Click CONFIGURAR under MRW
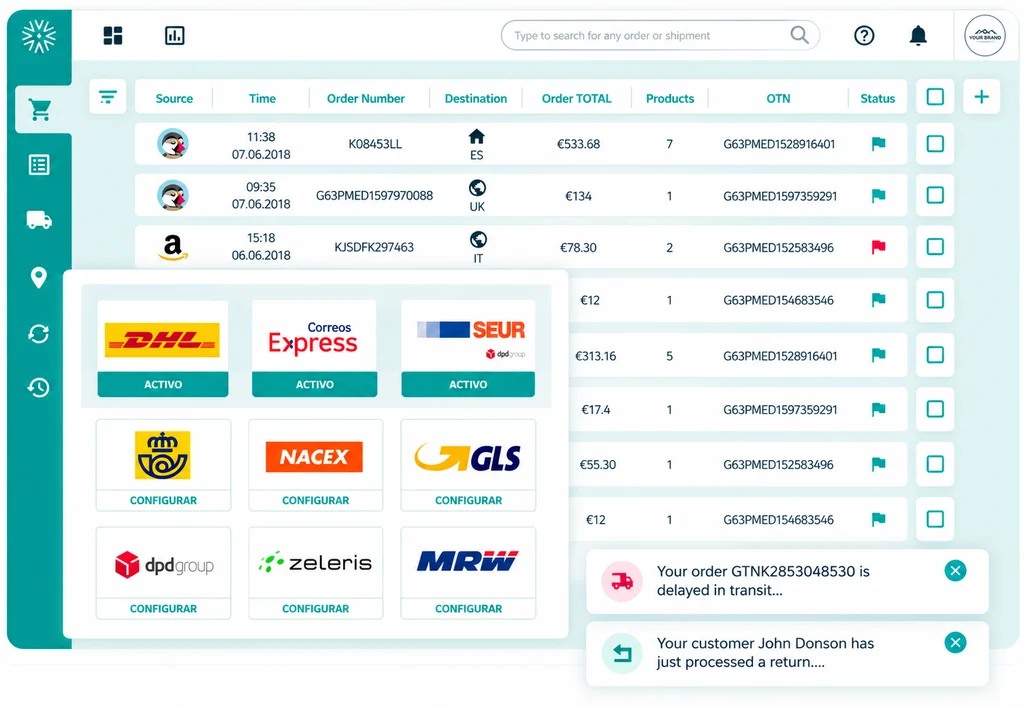The width and height of the screenshot is (1024, 707). 468,609
